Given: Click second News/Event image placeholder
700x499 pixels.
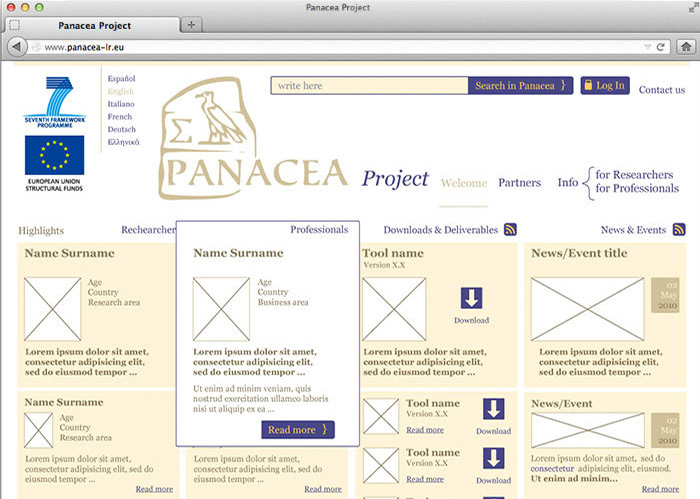Looking at the screenshot, I should click(x=588, y=430).
